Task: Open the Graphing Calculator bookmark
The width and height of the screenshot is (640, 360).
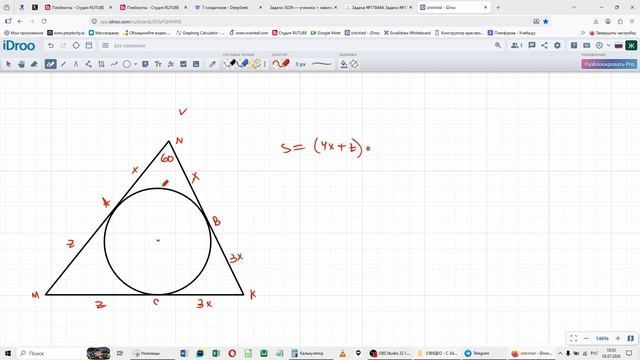Action: [200, 33]
